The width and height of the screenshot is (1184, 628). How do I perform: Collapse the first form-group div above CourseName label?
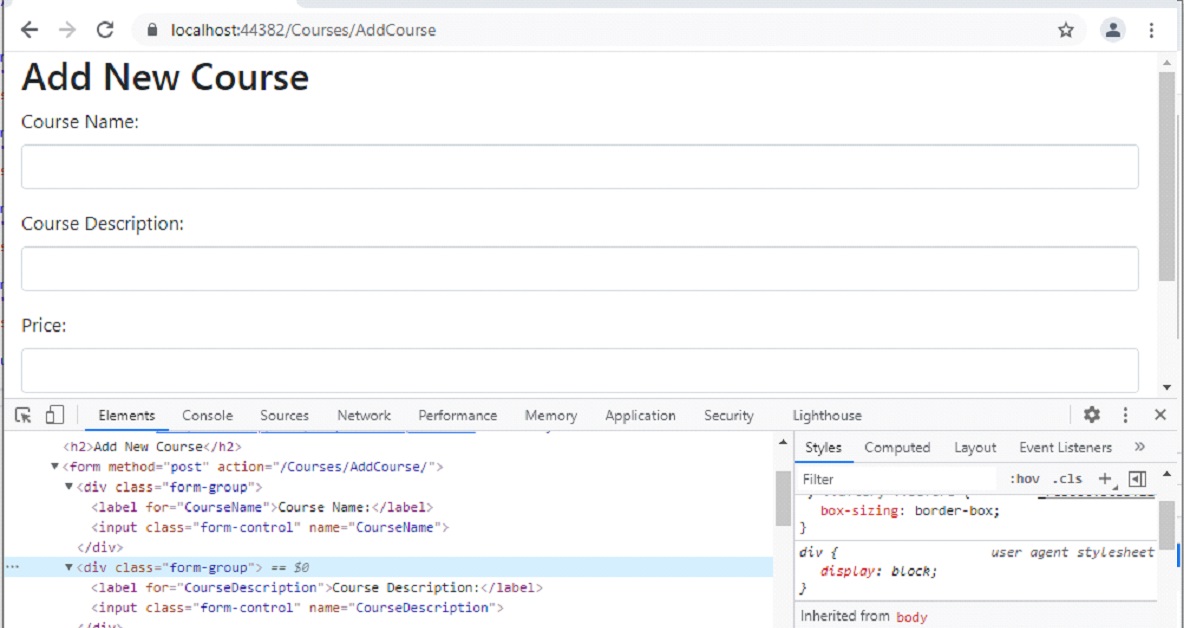pos(69,487)
